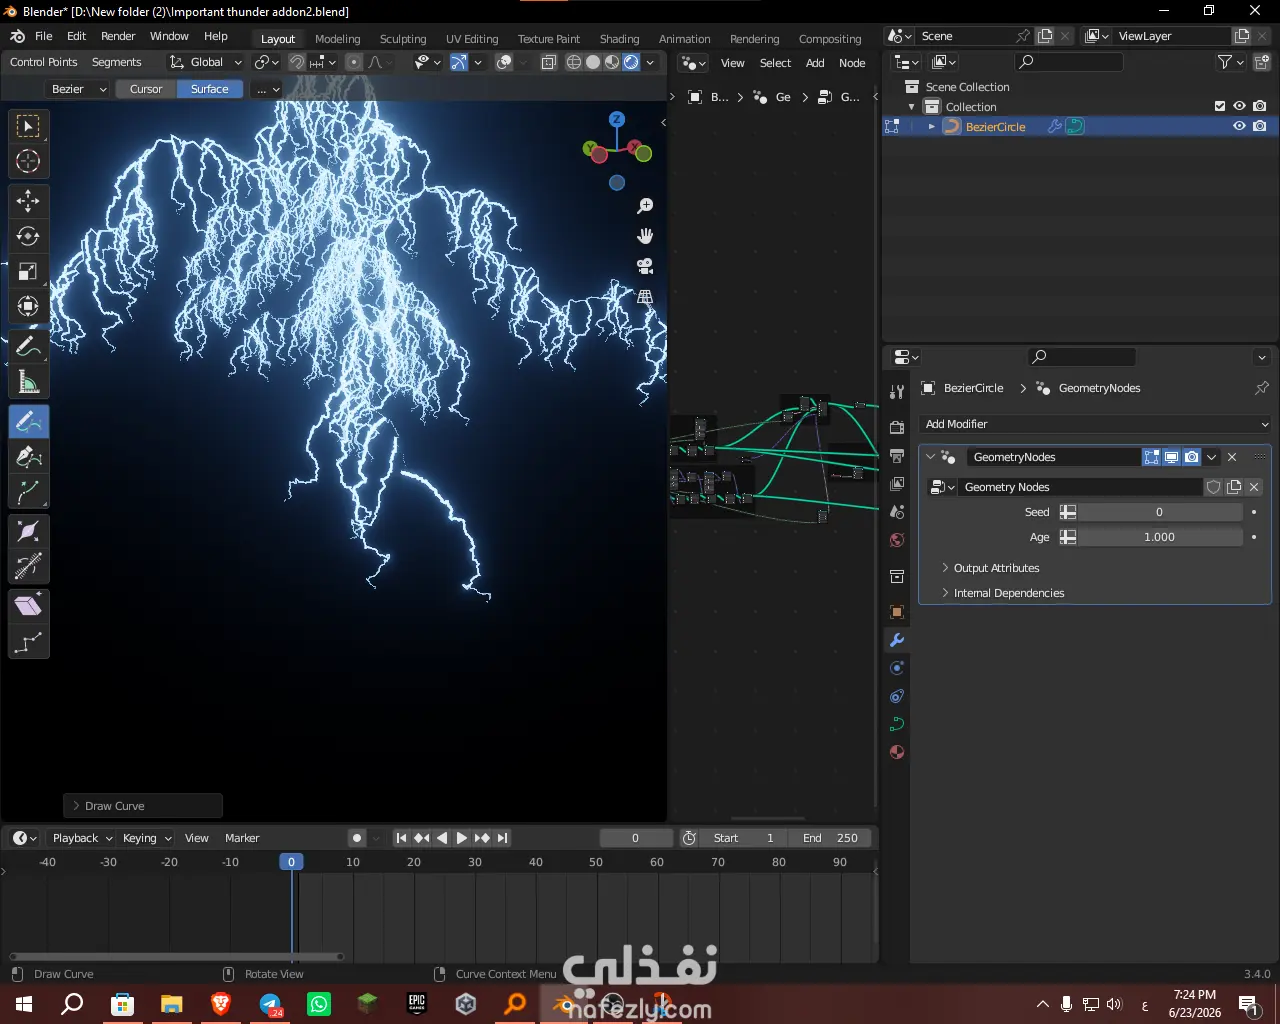Open the Keying dropdown in timeline
This screenshot has width=1280, height=1024.
146,838
